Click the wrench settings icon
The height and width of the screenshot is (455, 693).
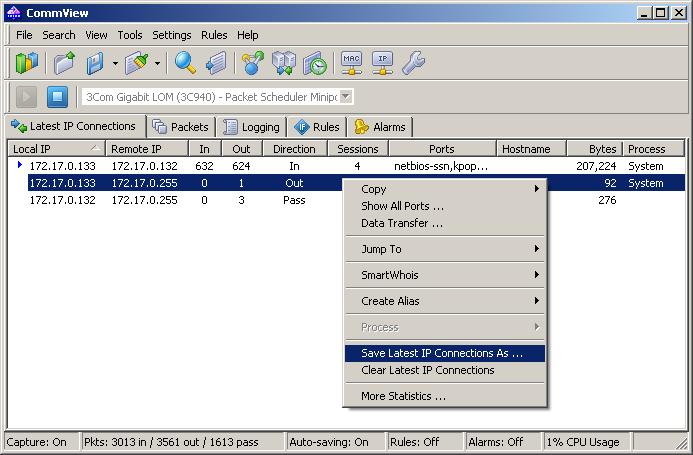414,63
